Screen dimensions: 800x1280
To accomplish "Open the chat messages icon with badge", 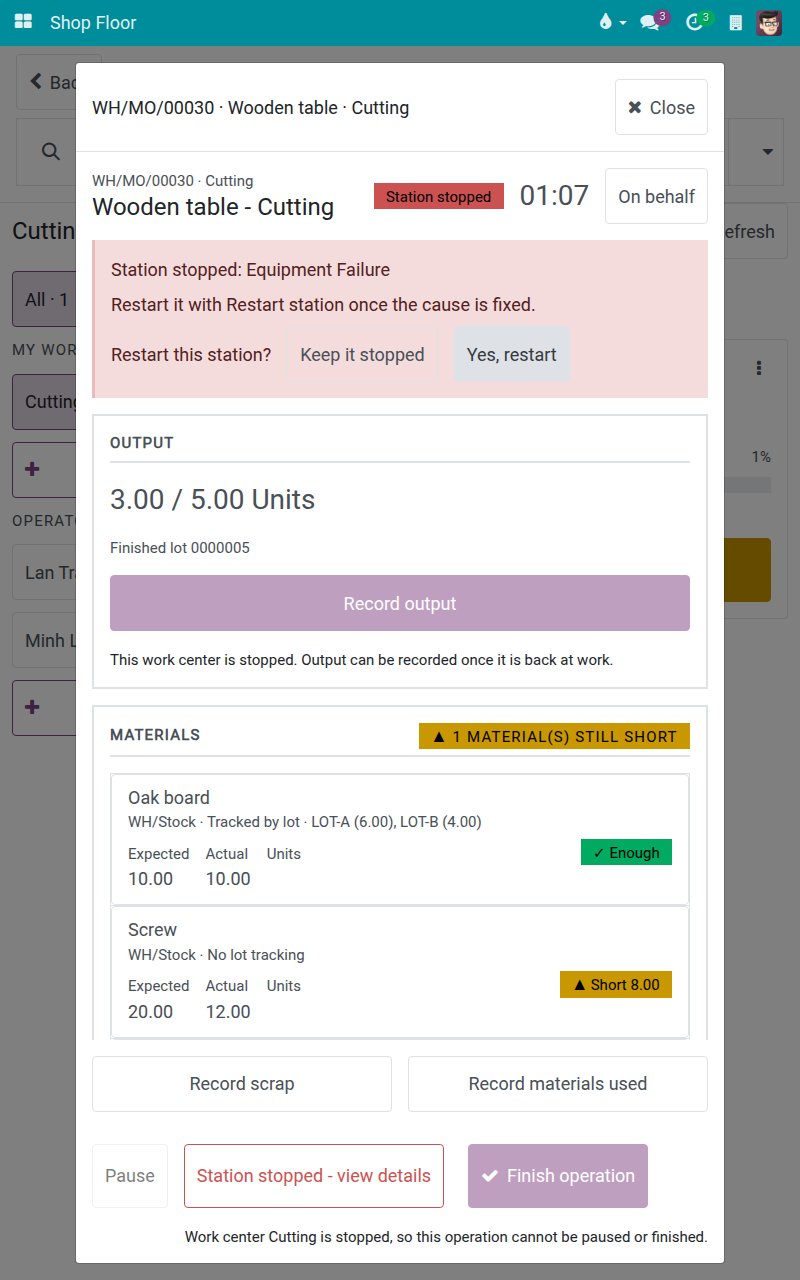I will pos(651,22).
